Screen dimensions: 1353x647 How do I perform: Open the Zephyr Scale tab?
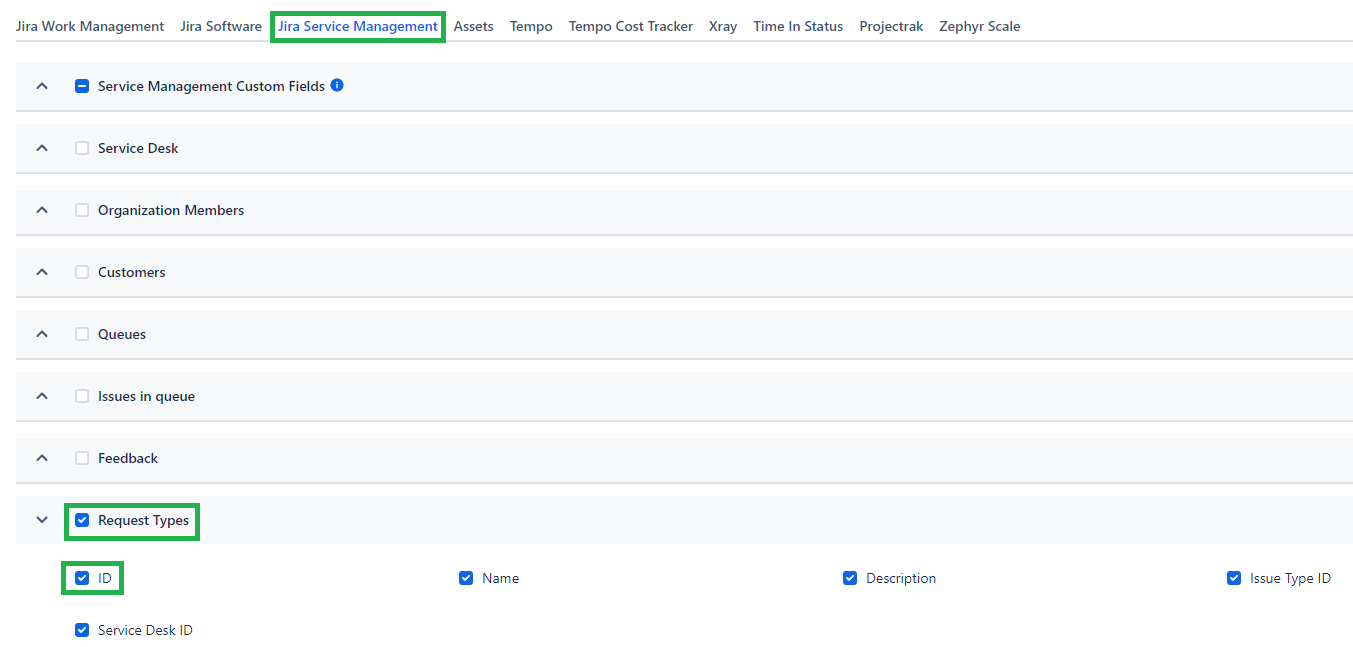pyautogui.click(x=979, y=27)
